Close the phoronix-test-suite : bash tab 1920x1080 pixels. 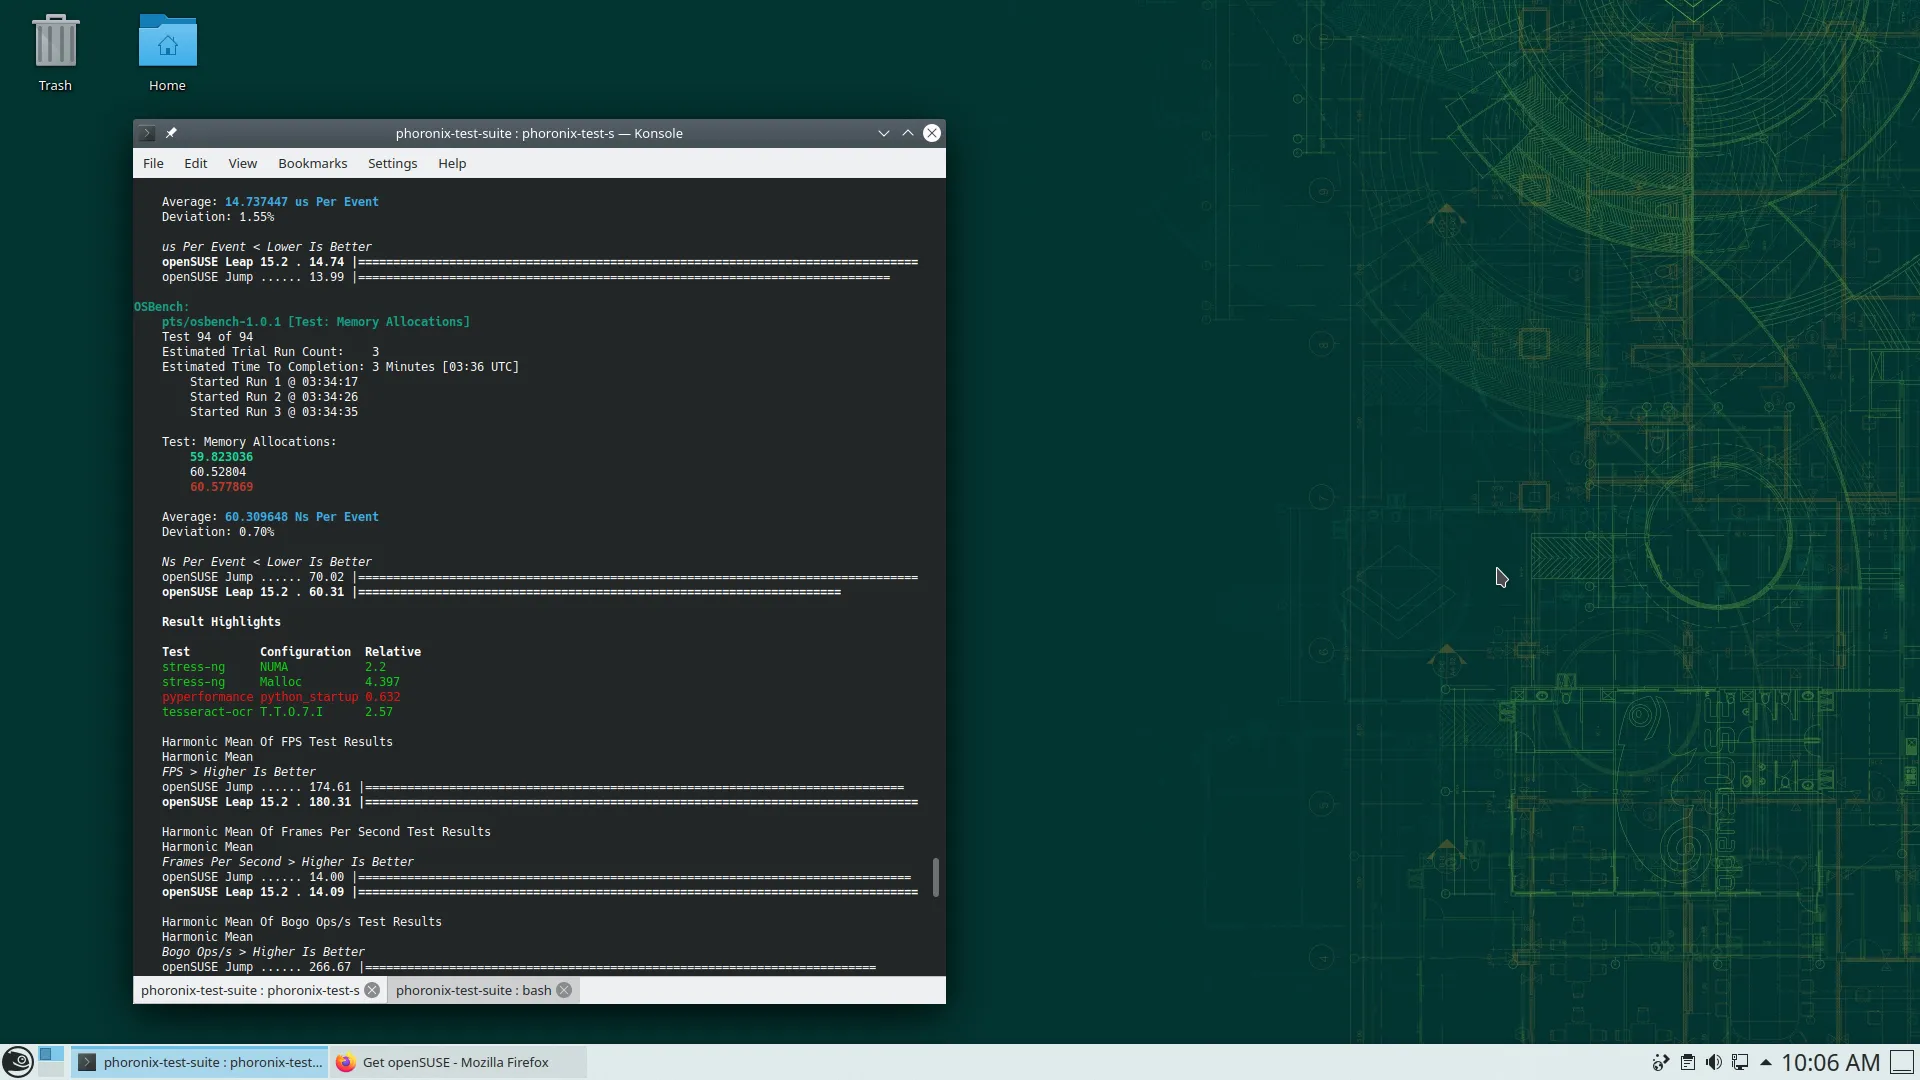pos(564,990)
